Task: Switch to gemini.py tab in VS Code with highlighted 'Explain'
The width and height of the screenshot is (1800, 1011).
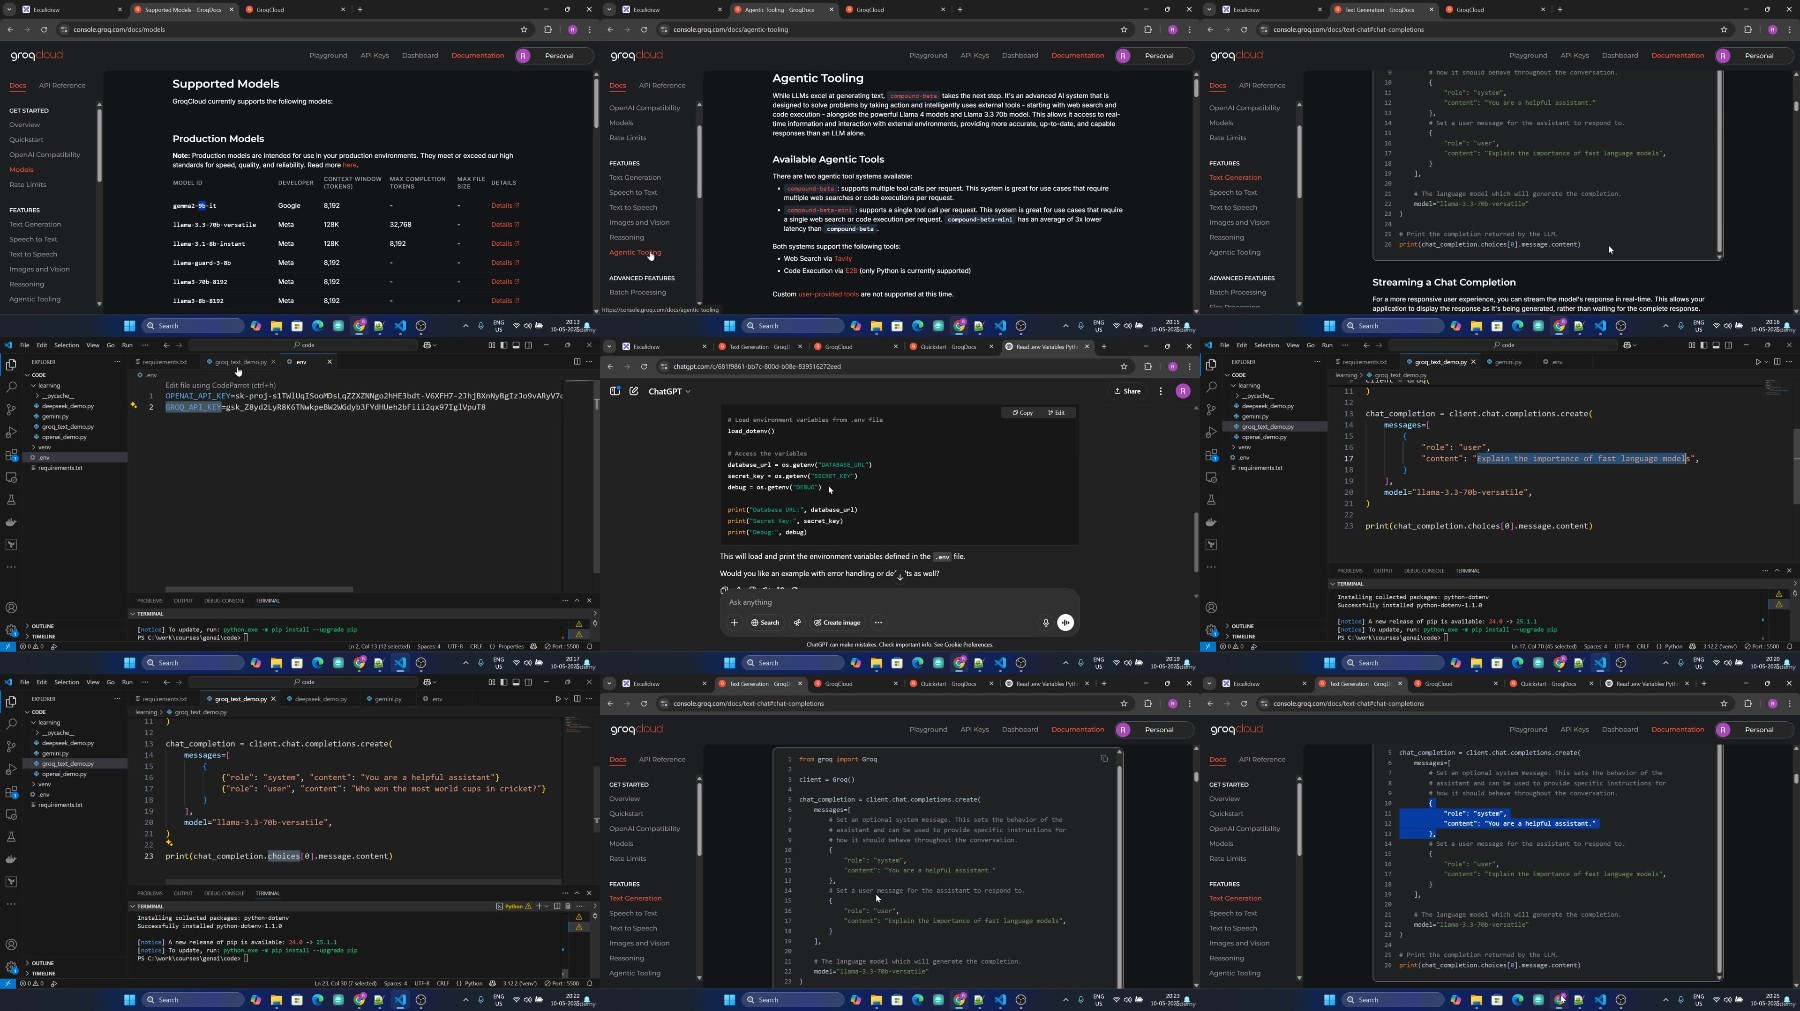Action: (1507, 361)
